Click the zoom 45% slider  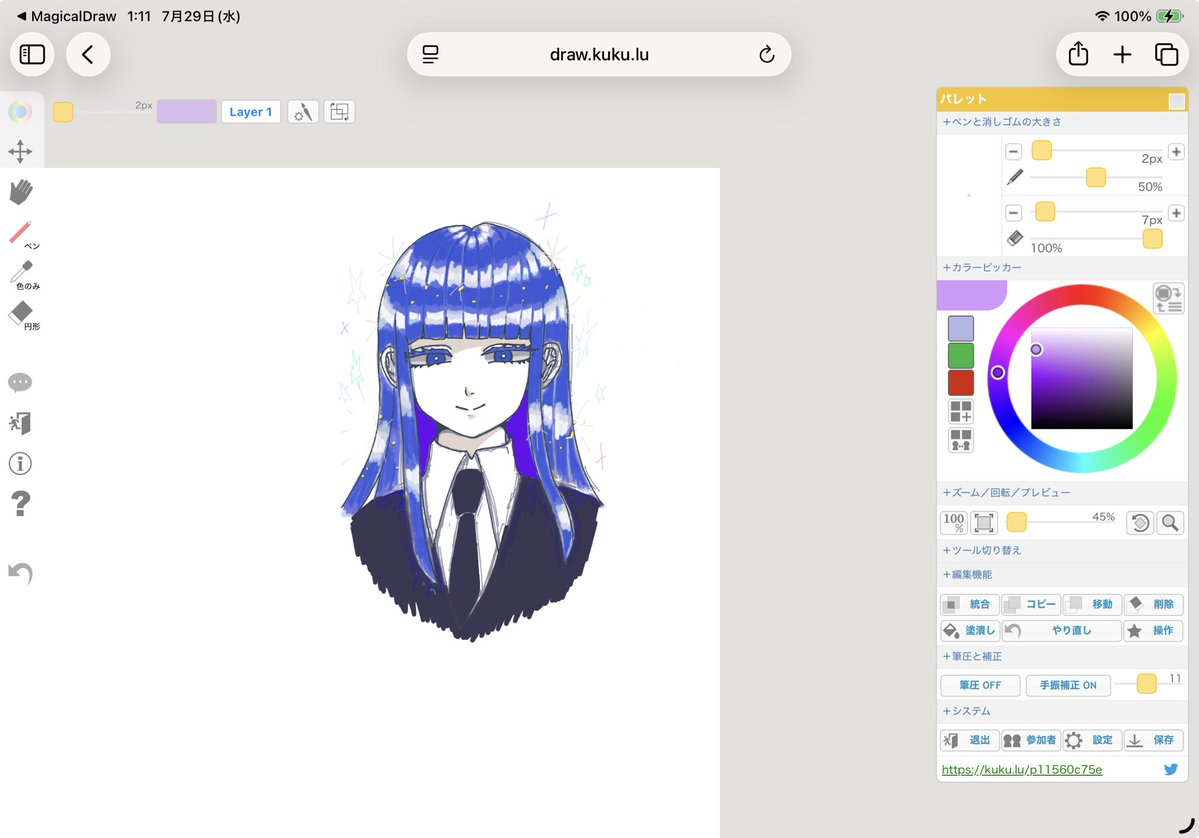coord(1063,521)
